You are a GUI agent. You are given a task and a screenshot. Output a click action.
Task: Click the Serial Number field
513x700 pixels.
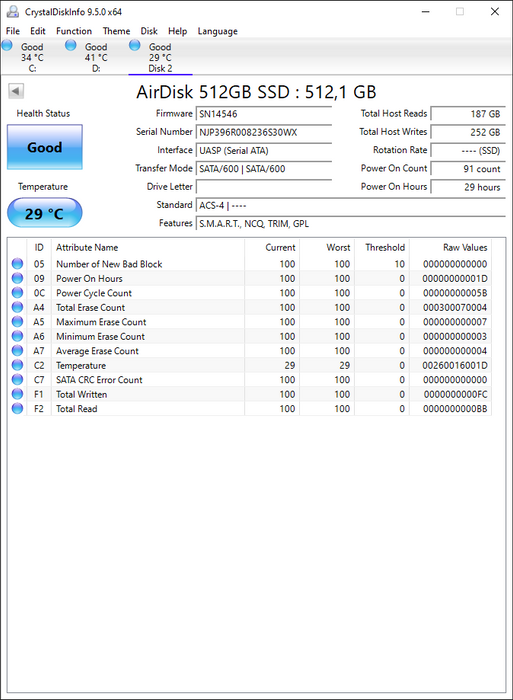tap(264, 132)
